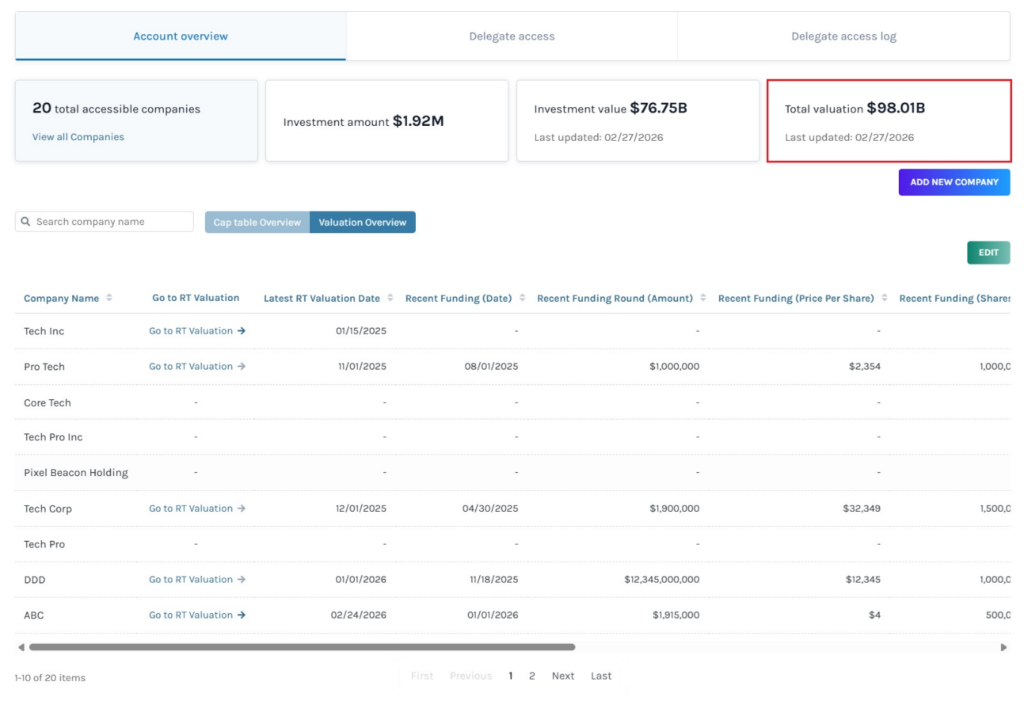Click scrollbar left arrow
1024x701 pixels.
tap(21, 647)
